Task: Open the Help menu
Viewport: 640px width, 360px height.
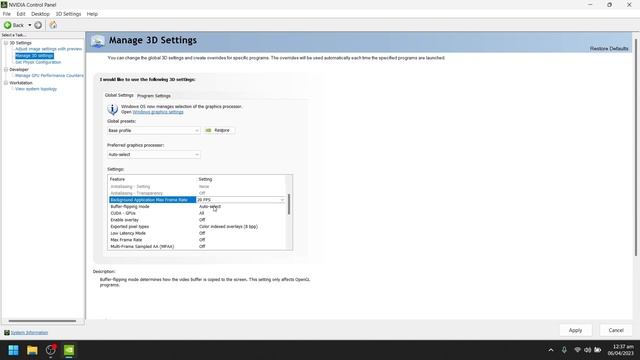Action: (x=92, y=14)
